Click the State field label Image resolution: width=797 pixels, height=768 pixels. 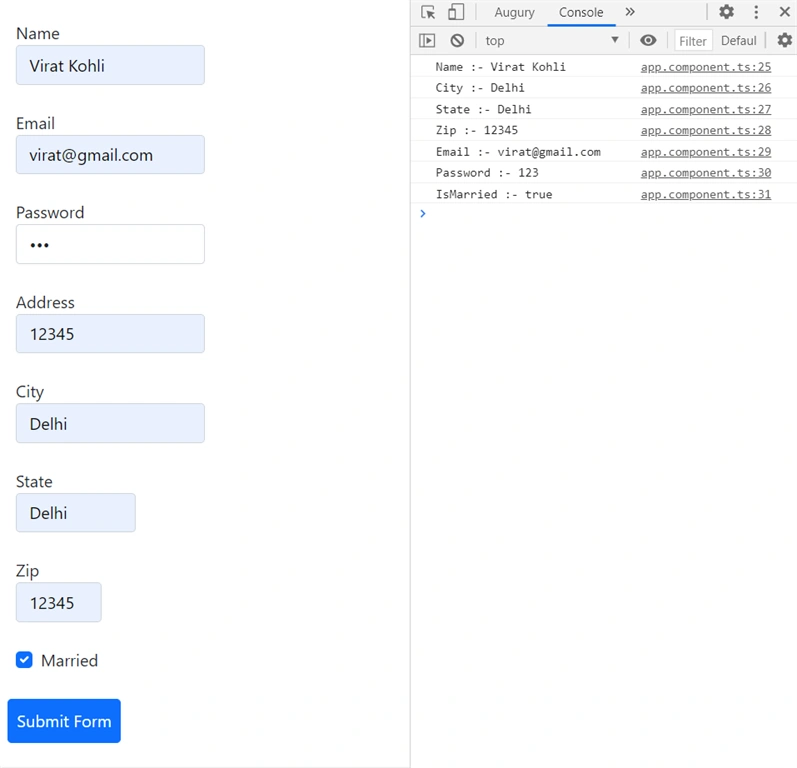(x=34, y=481)
